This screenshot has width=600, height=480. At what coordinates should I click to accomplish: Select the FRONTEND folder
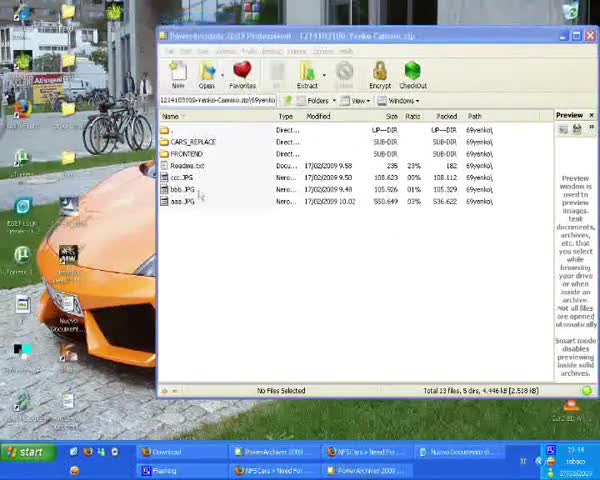click(186, 154)
